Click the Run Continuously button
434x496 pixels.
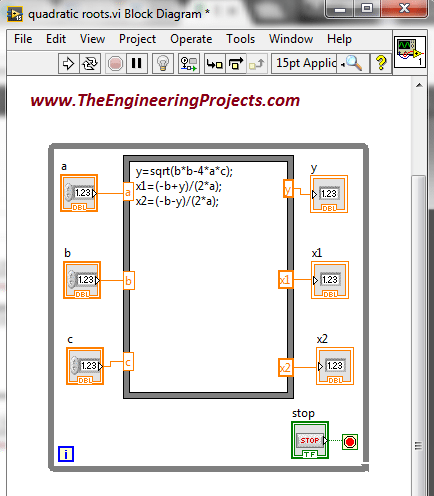click(x=90, y=63)
